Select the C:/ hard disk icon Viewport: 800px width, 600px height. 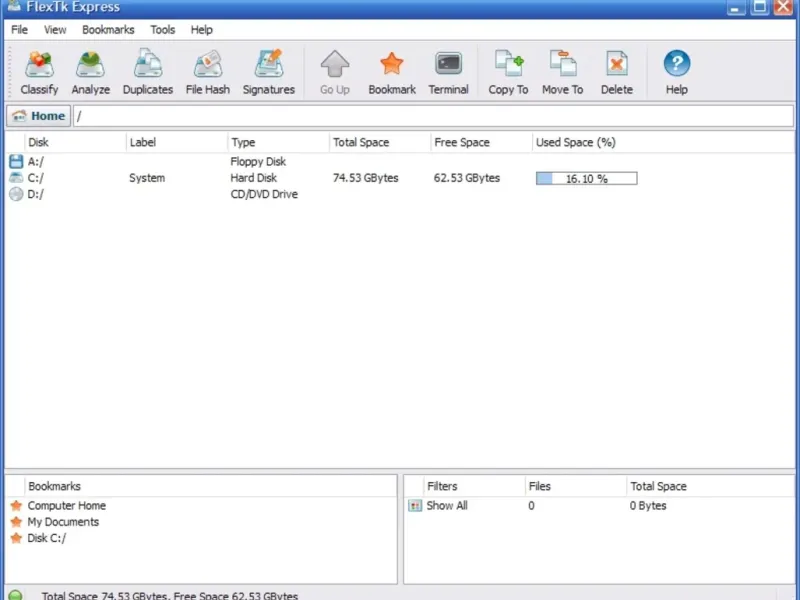pyautogui.click(x=16, y=178)
